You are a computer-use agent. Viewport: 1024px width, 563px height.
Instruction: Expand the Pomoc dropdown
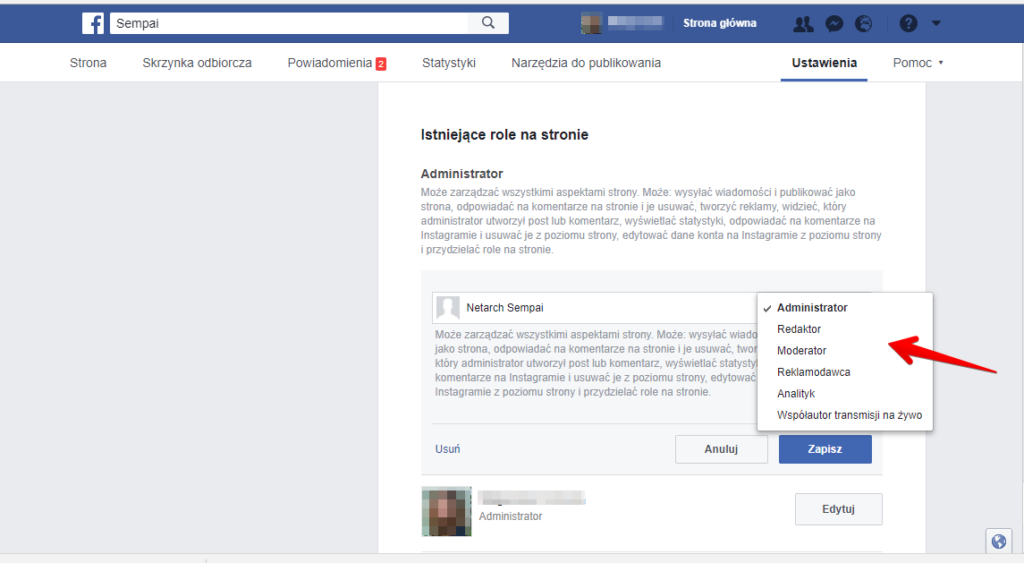[918, 63]
